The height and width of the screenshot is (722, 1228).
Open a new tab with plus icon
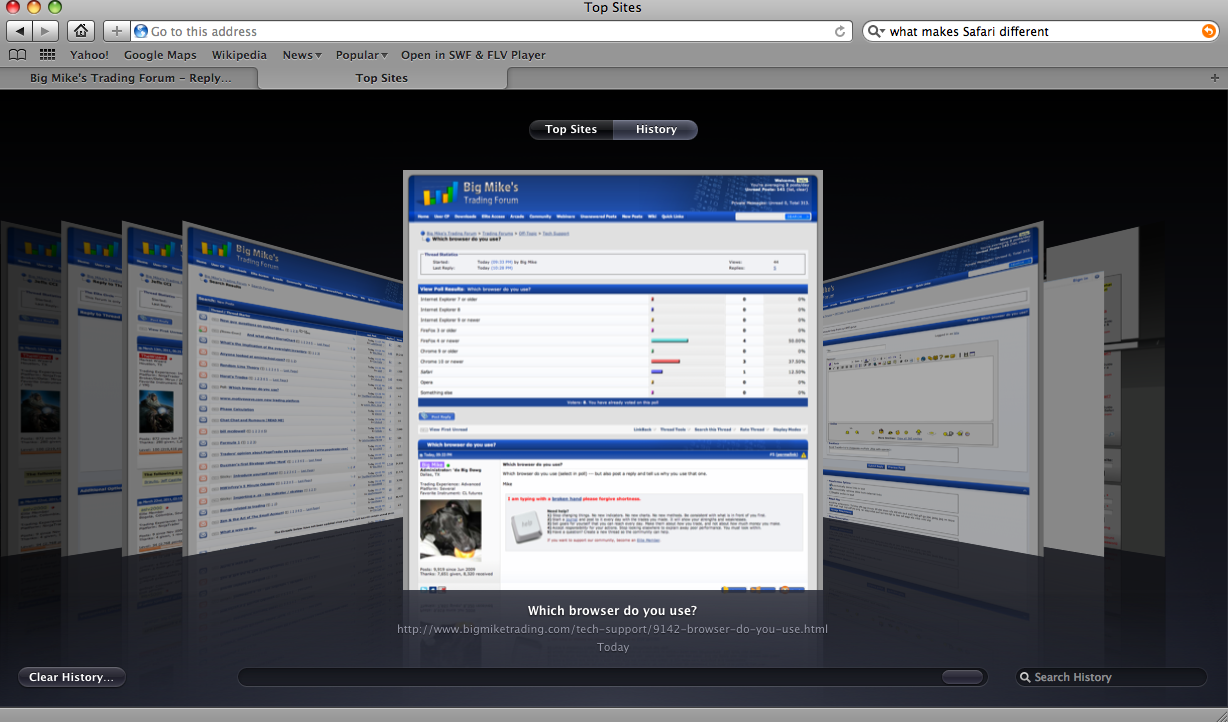click(x=1215, y=77)
